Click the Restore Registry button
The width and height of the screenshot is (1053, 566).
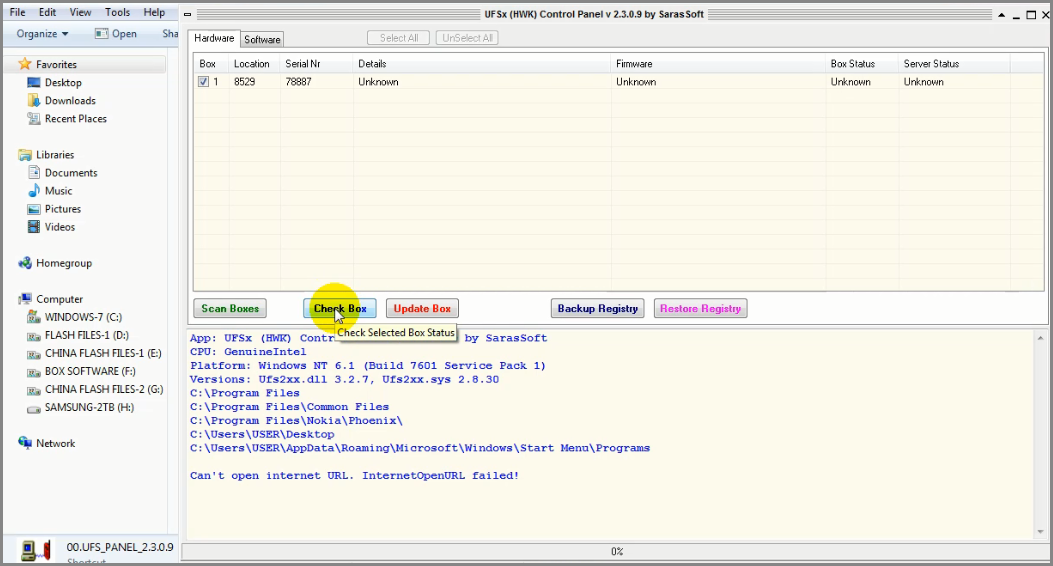700,309
